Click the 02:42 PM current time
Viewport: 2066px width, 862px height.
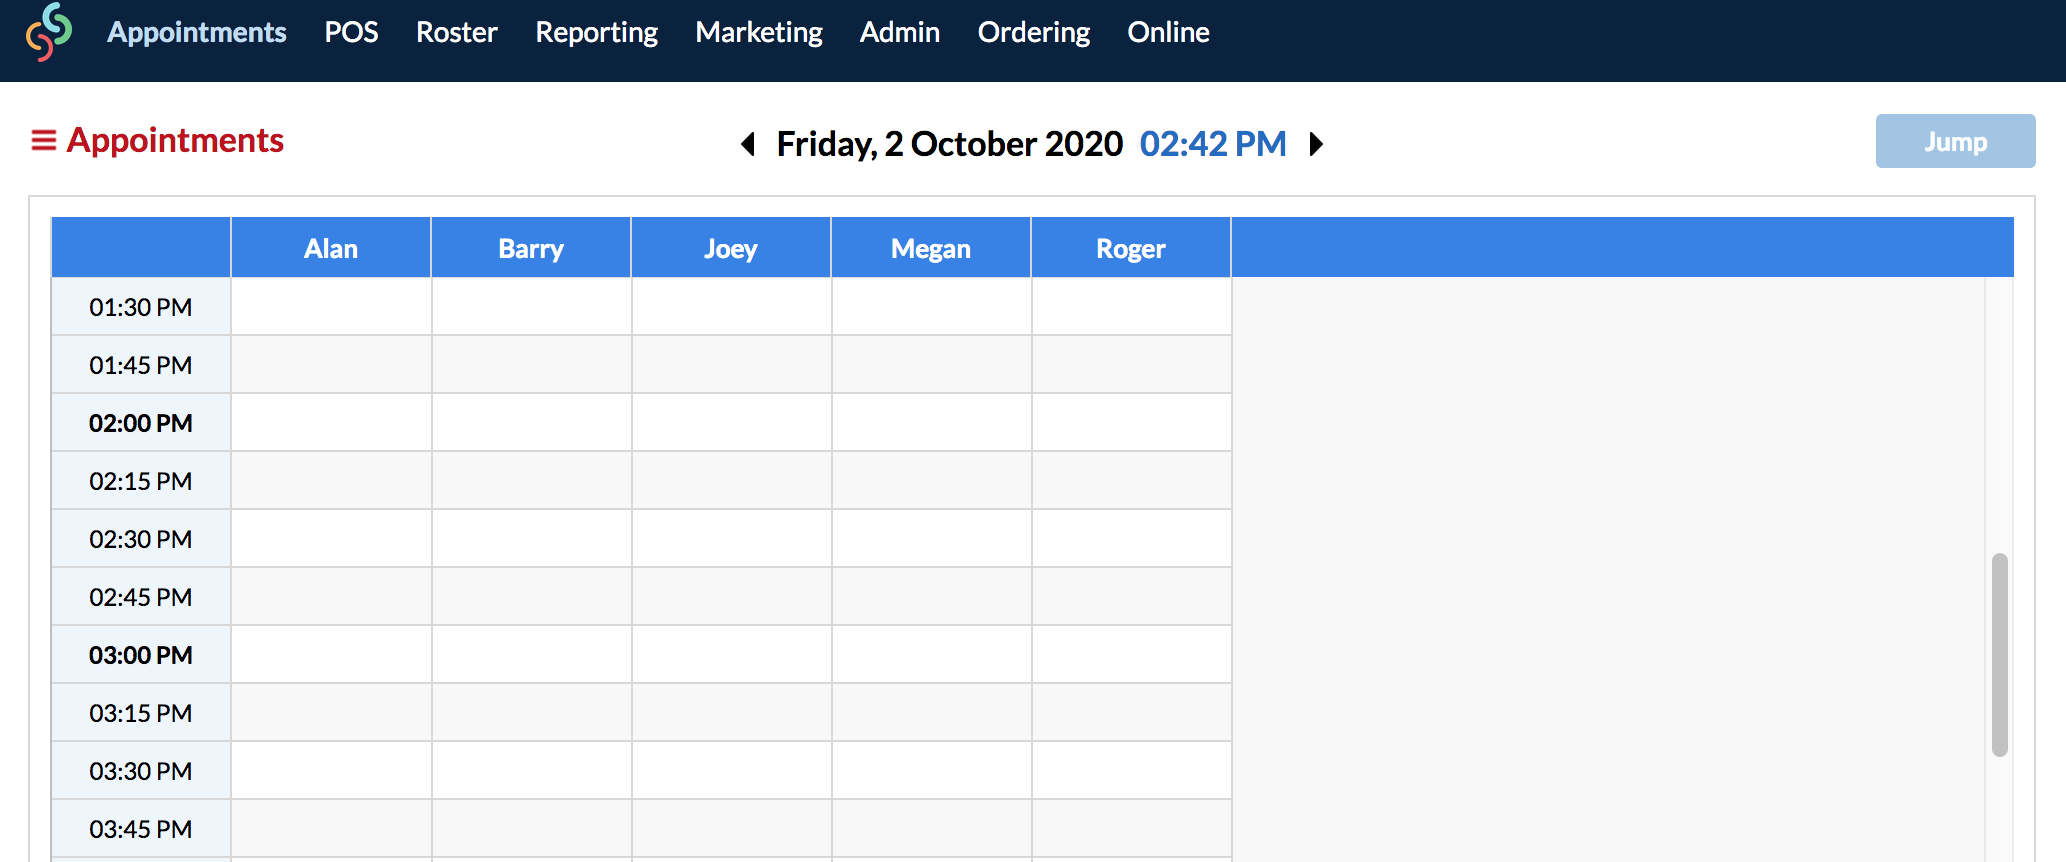1213,144
